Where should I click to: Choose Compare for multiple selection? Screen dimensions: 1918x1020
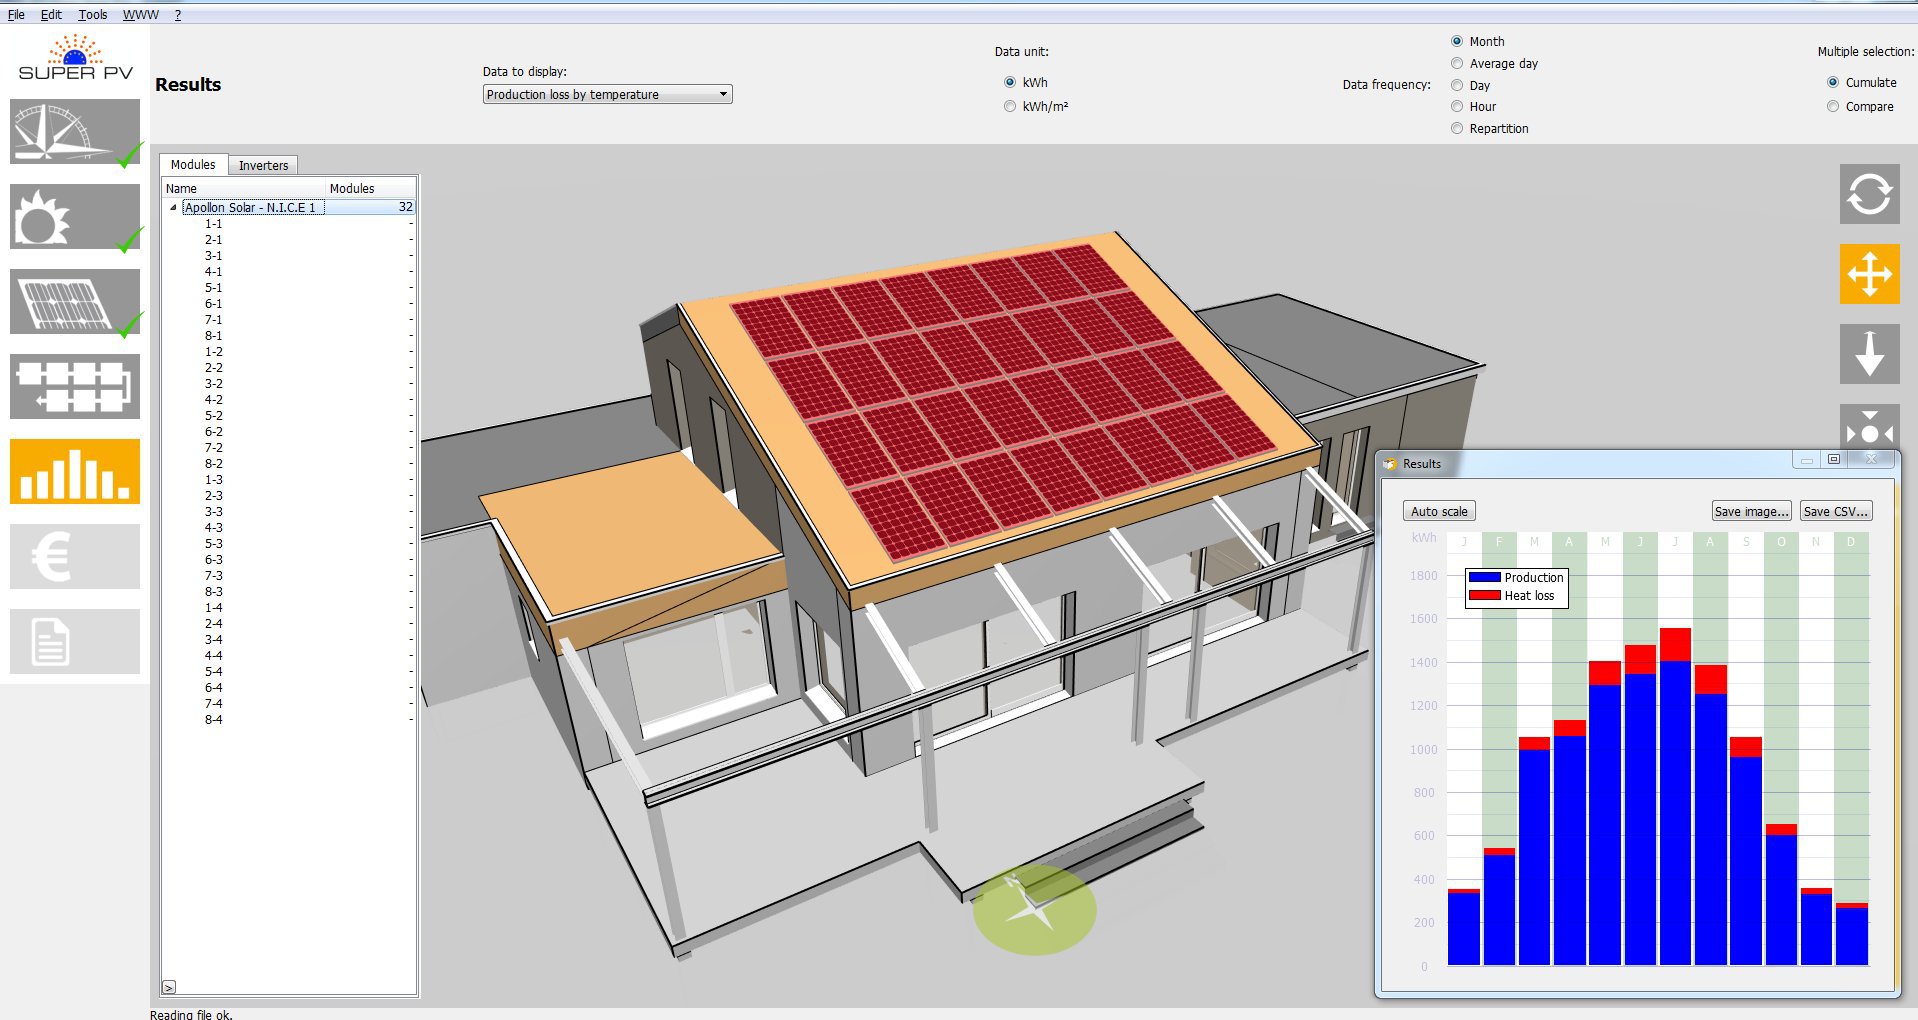(x=1833, y=107)
